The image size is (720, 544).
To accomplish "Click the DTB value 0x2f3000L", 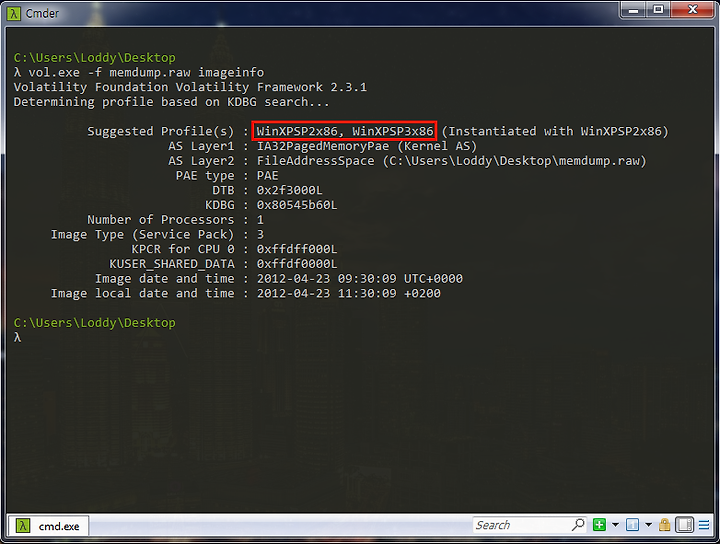I will pyautogui.click(x=289, y=190).
